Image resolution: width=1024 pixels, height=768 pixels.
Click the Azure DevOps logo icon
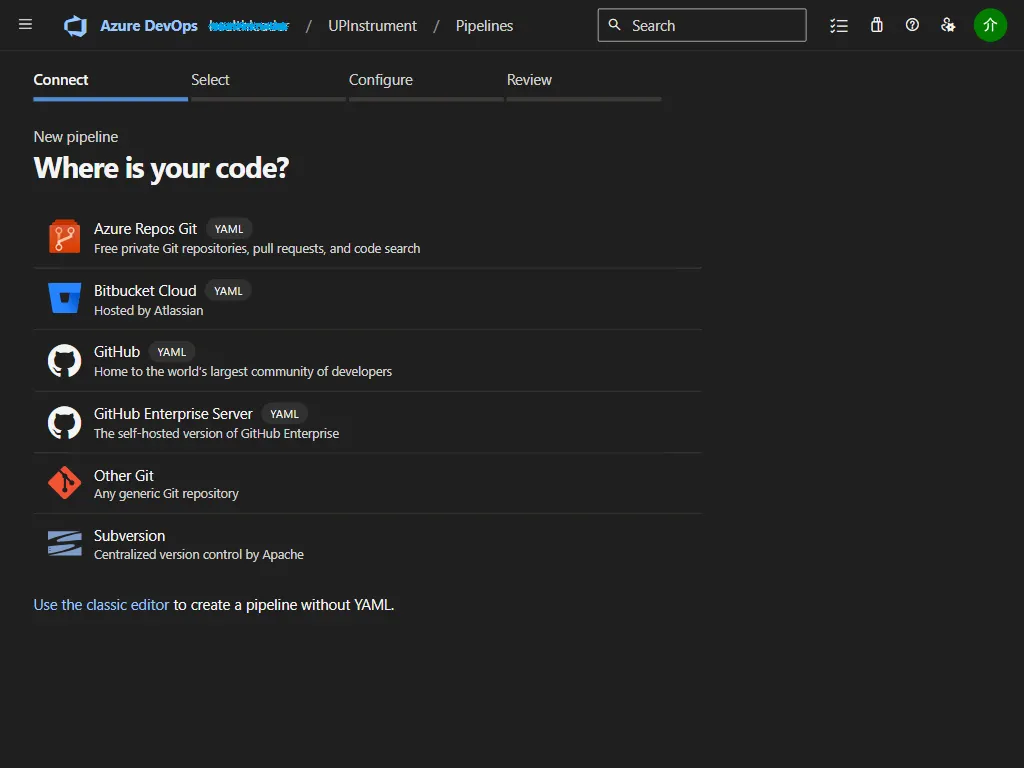(76, 26)
